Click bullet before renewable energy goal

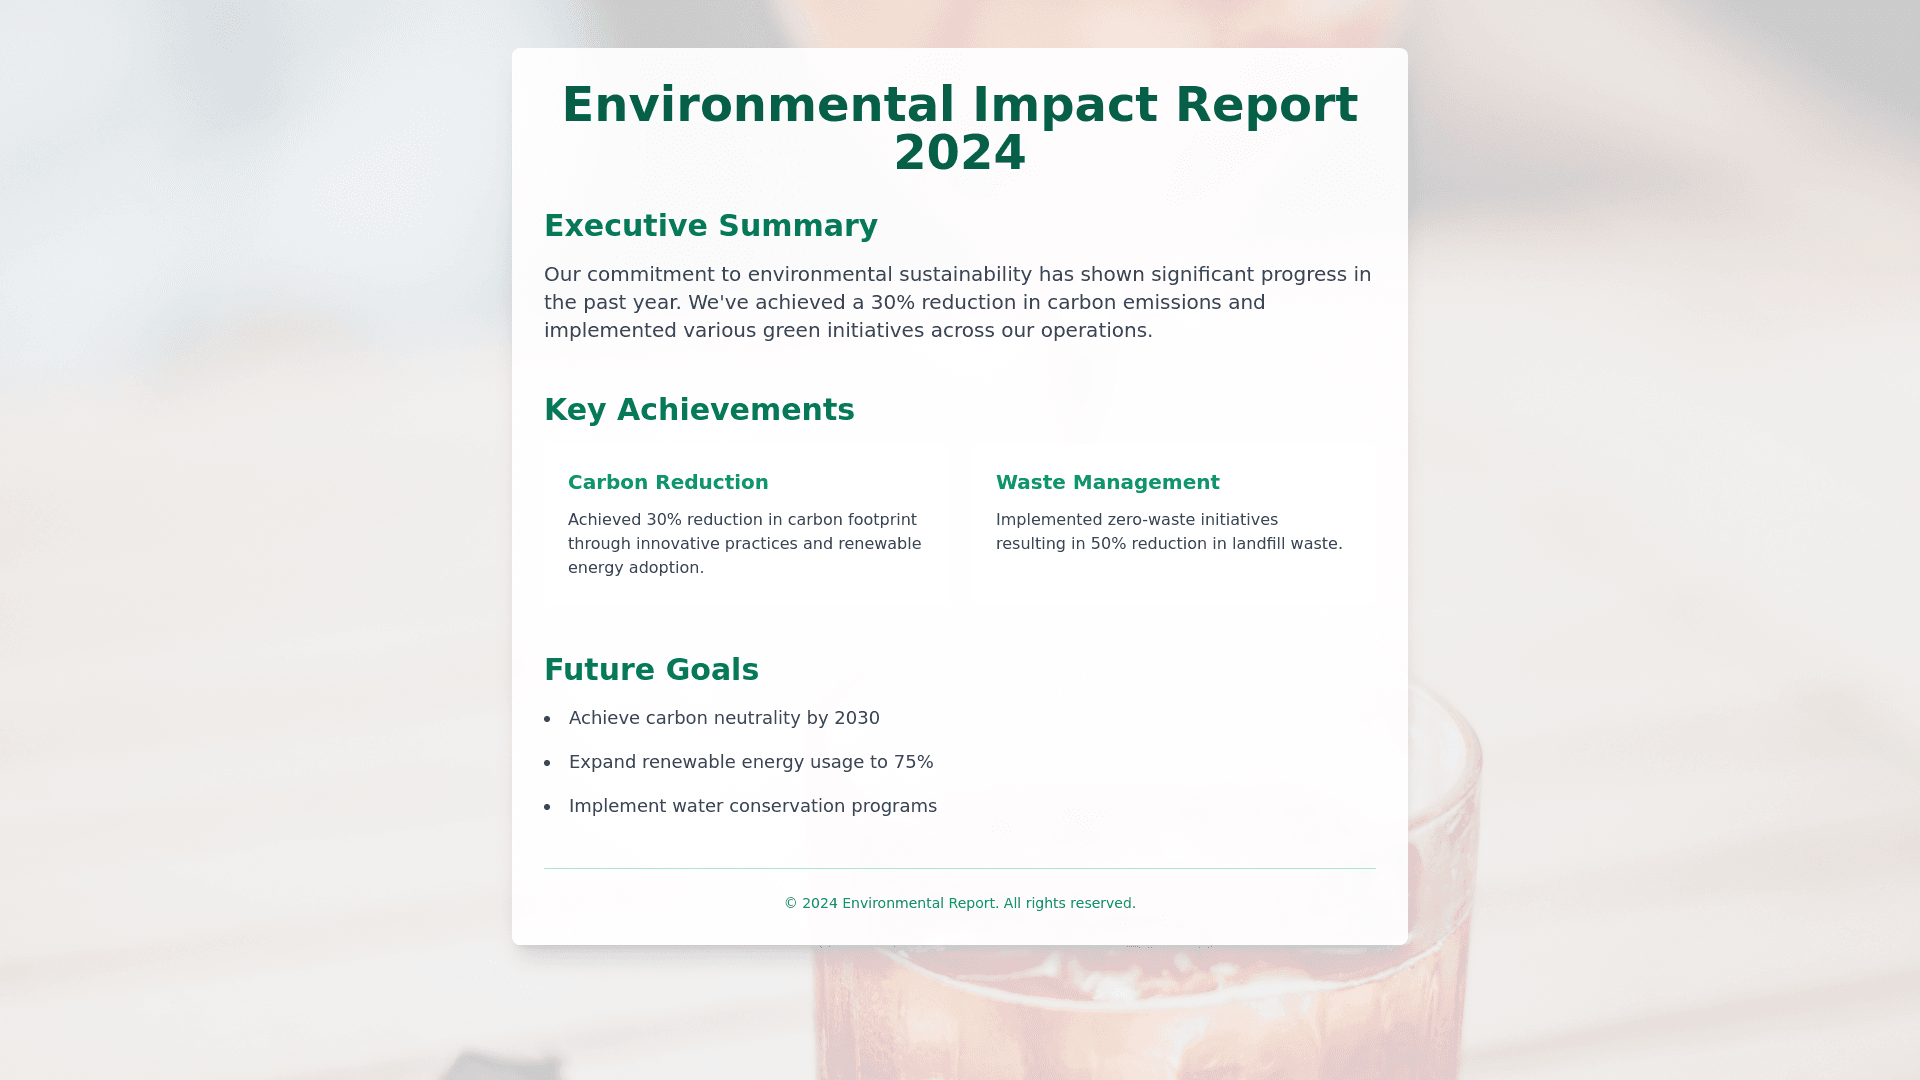pyautogui.click(x=548, y=763)
